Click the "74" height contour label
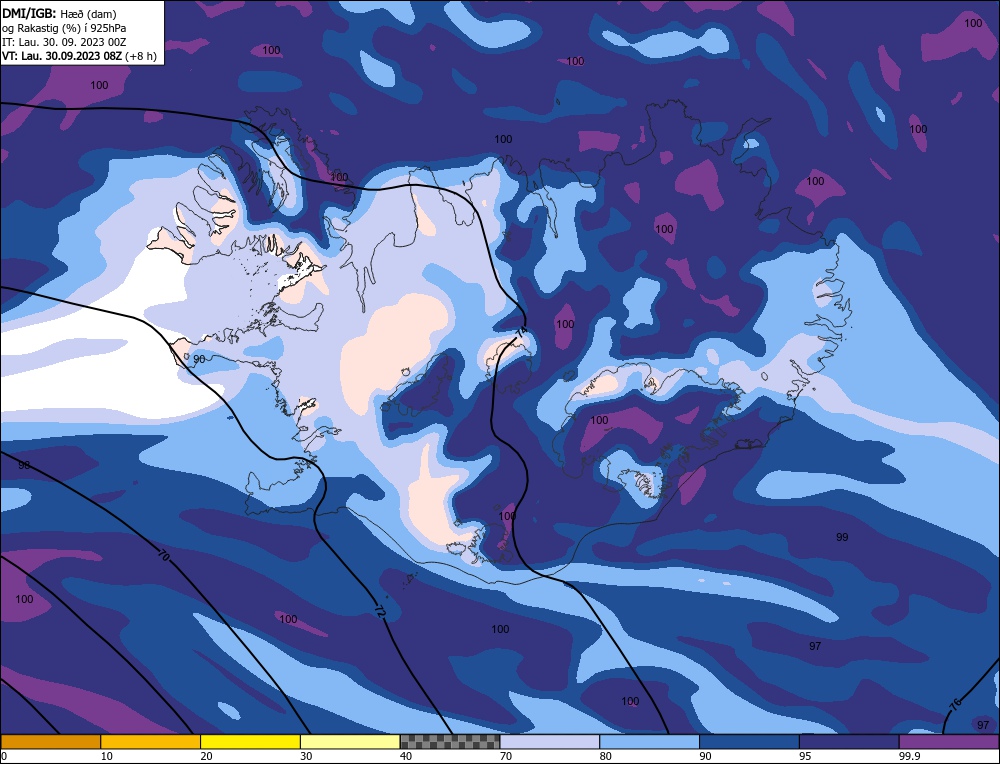Viewport: 1000px width, 764px height. point(522,331)
